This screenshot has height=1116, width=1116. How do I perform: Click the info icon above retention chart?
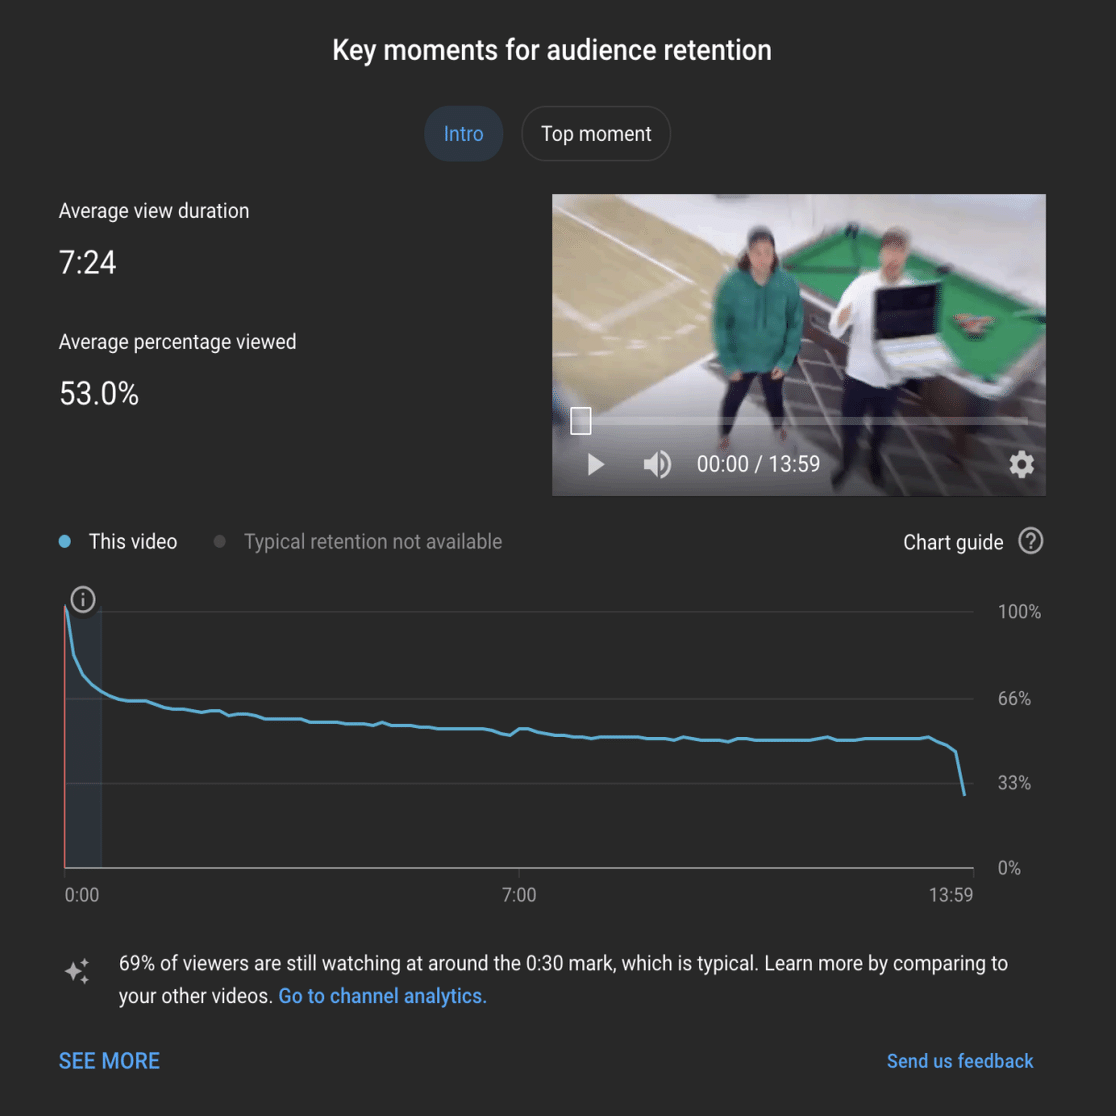pyautogui.click(x=83, y=599)
